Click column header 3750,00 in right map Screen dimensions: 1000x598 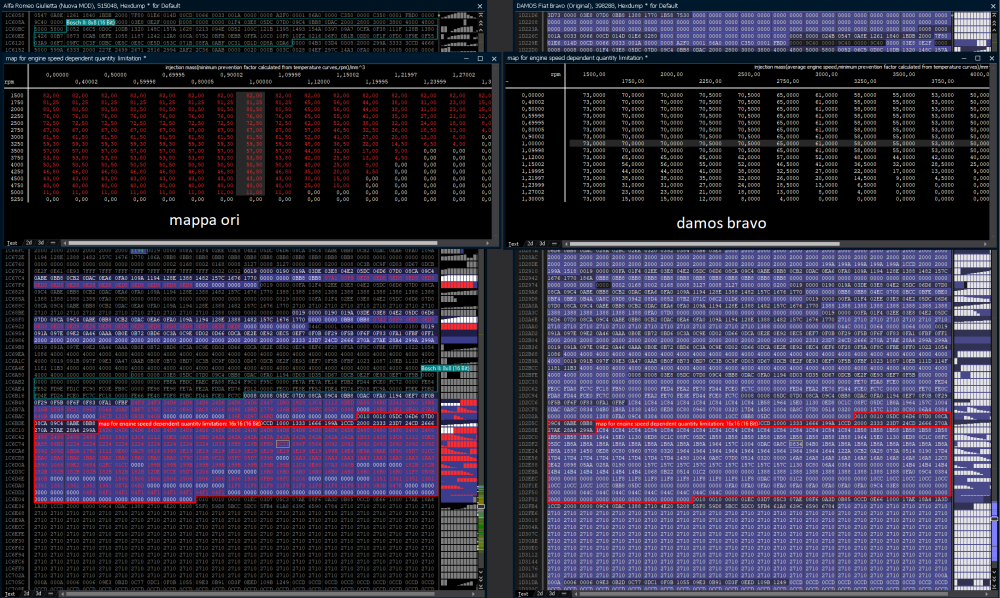[943, 81]
